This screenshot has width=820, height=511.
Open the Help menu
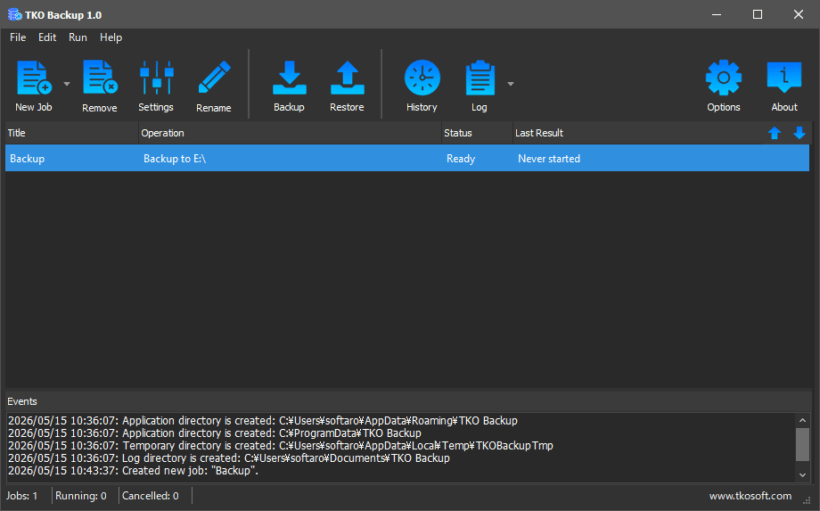click(111, 37)
